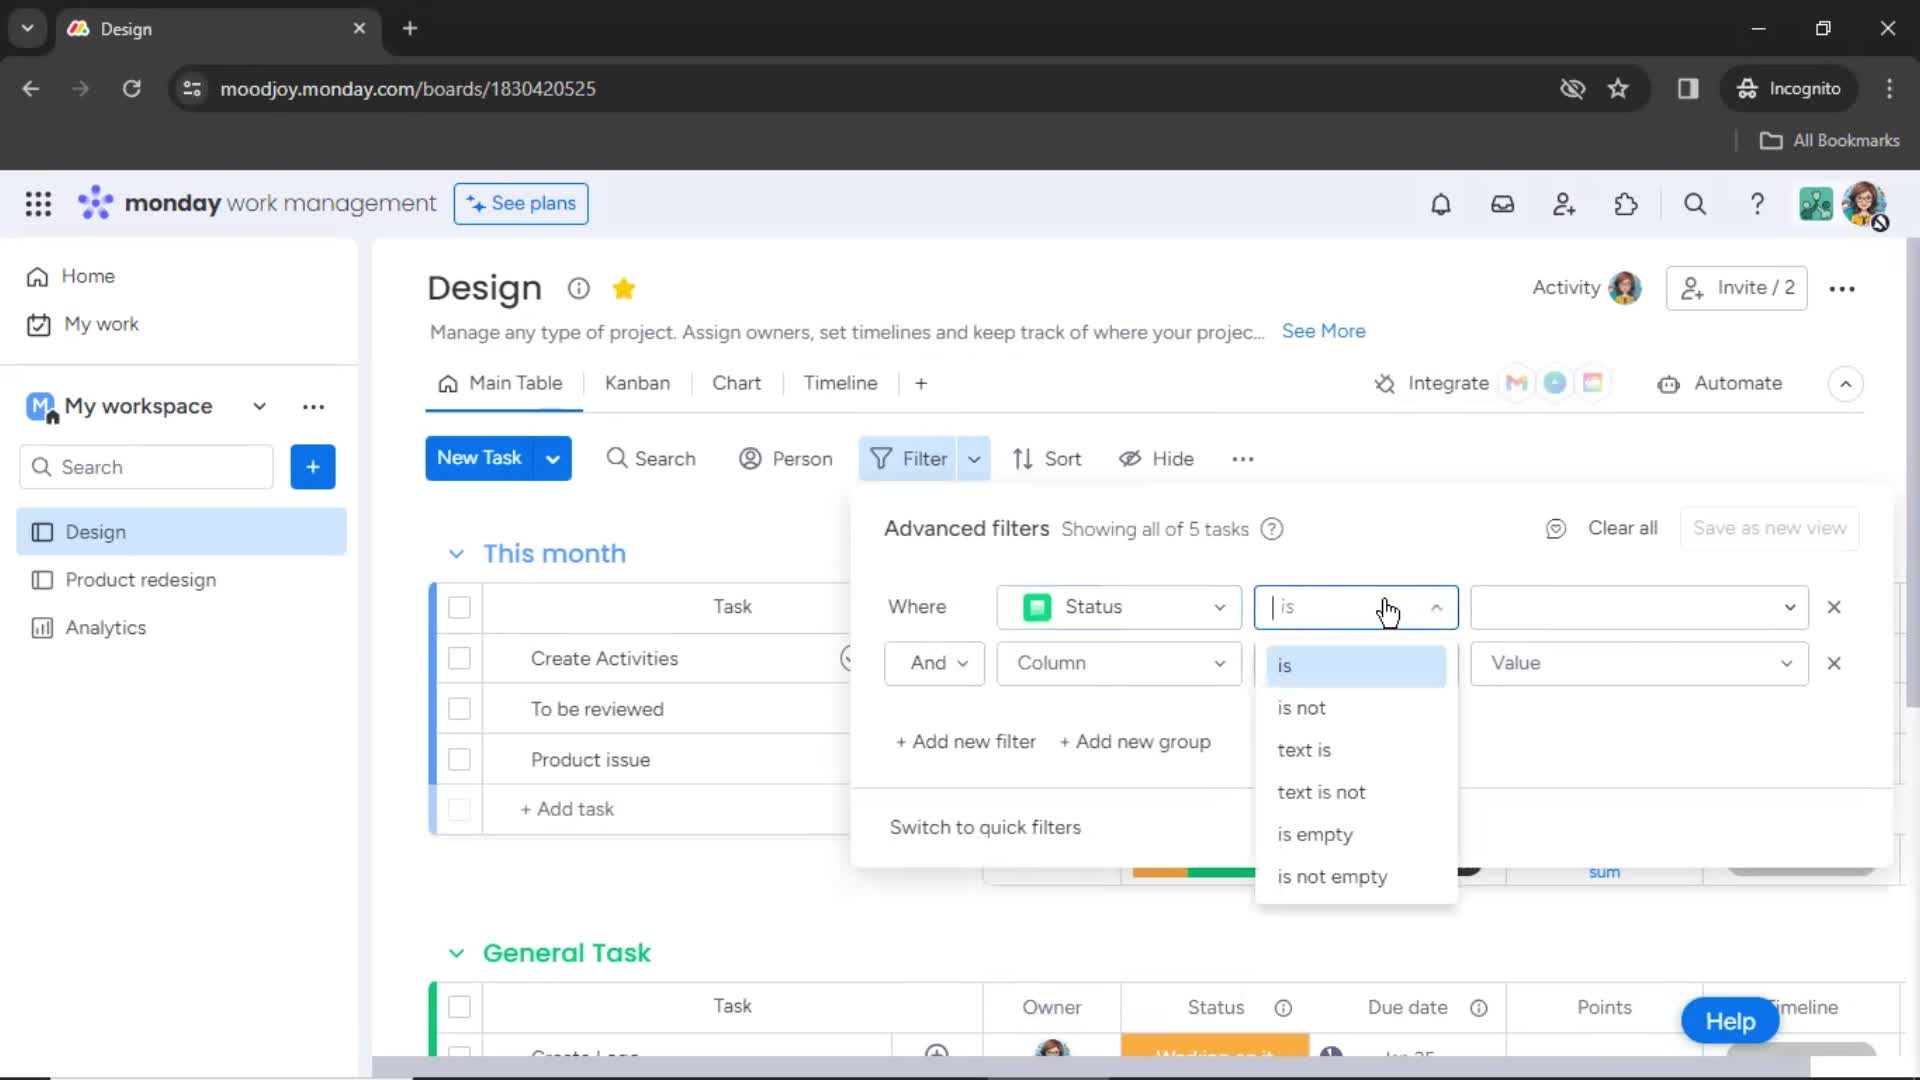Check the This month header select-all checkbox
The image size is (1920, 1080).
coord(459,608)
